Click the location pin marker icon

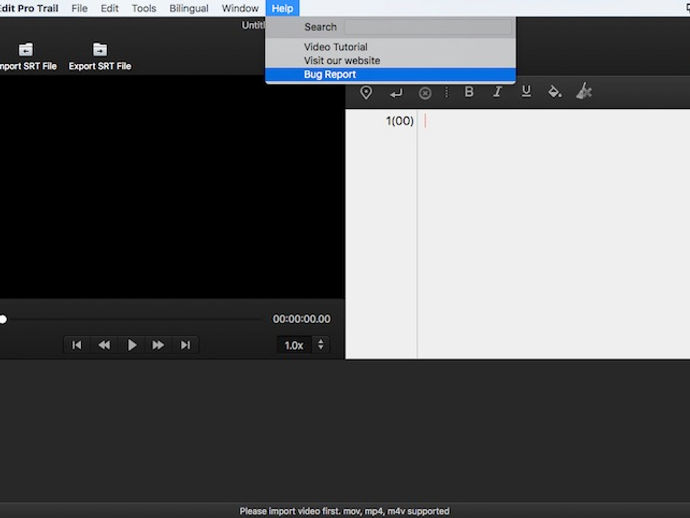click(x=366, y=92)
